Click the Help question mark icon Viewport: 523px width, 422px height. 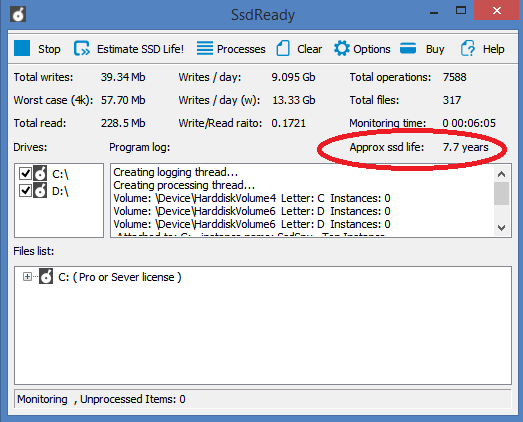(x=468, y=48)
